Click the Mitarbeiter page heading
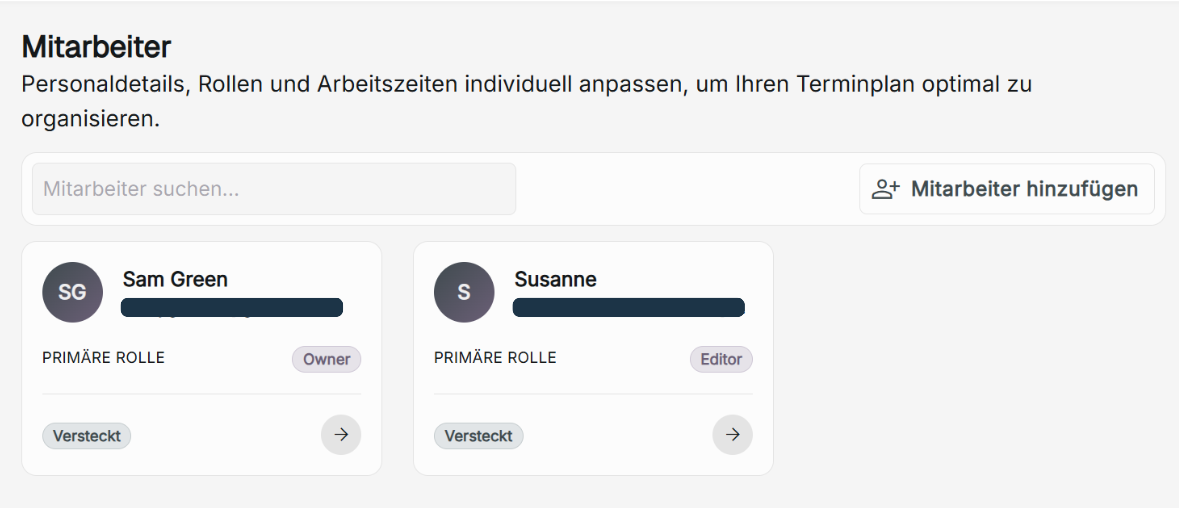The width and height of the screenshot is (1179, 508). coord(96,46)
